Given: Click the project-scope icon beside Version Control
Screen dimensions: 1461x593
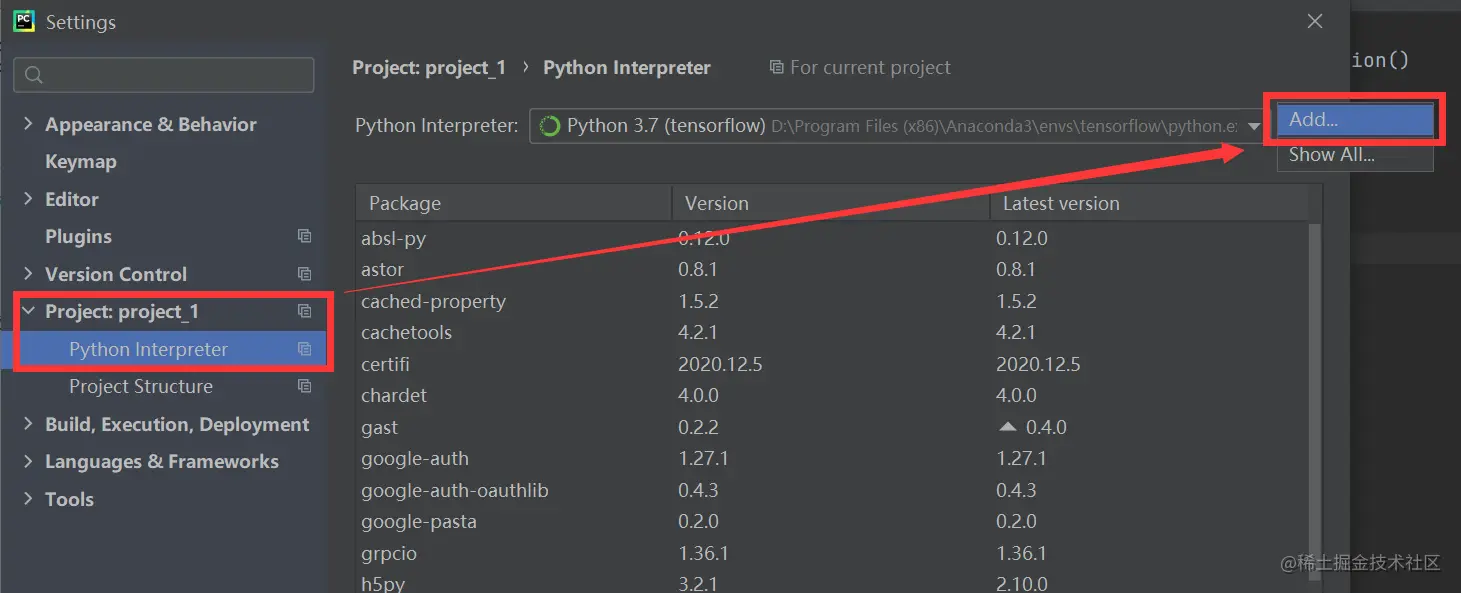Looking at the screenshot, I should [x=305, y=273].
